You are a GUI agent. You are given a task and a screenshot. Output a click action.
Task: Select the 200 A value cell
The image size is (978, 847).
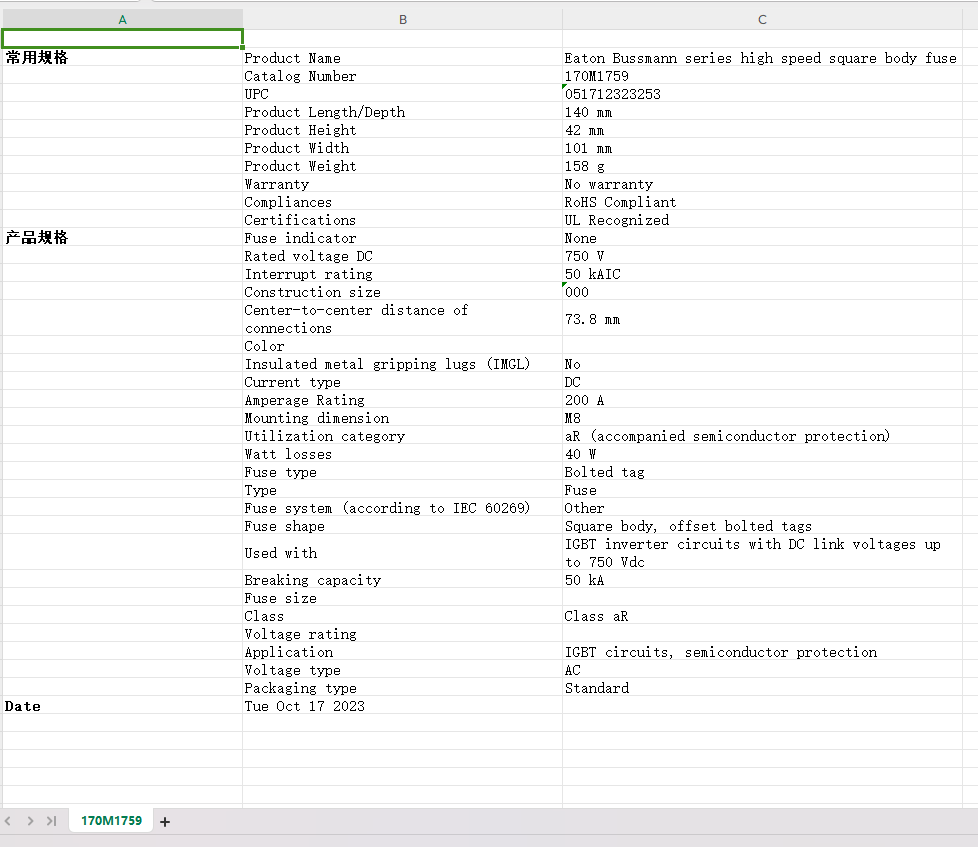(762, 400)
